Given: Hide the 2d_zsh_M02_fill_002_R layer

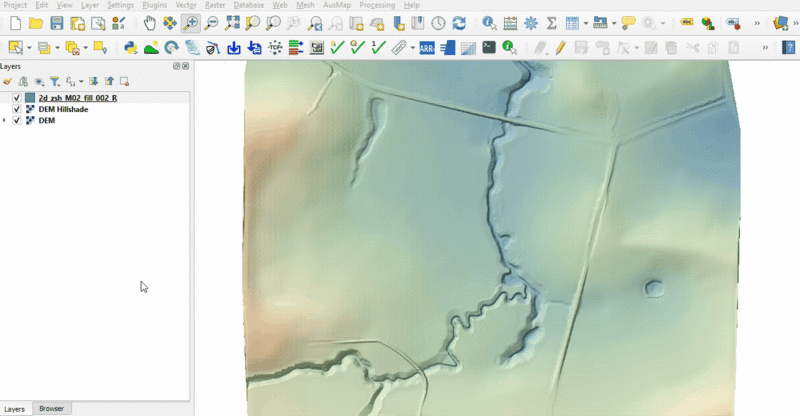Looking at the screenshot, I should point(17,98).
